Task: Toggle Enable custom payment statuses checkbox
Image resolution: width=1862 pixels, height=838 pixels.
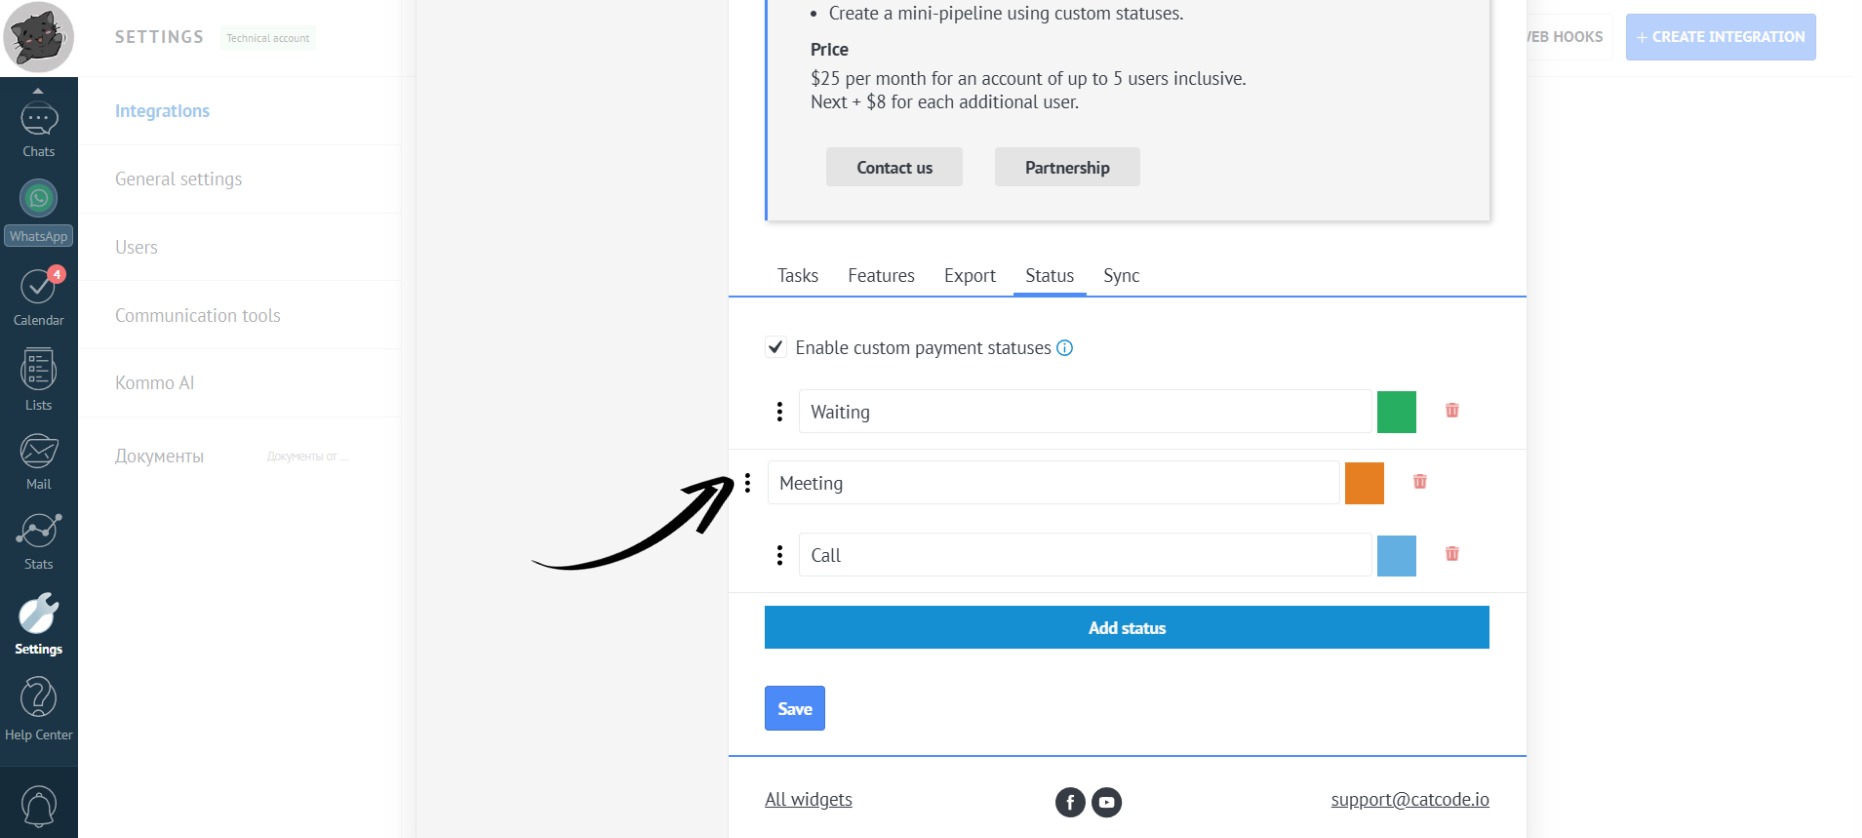Action: 776,347
